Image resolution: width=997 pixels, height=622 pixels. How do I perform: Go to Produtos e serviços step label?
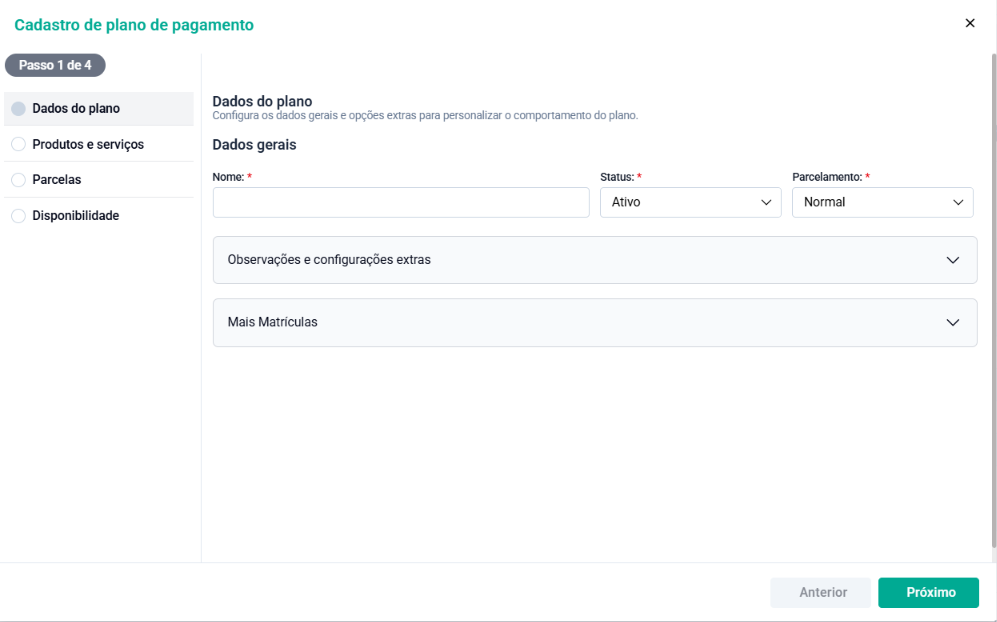click(88, 144)
